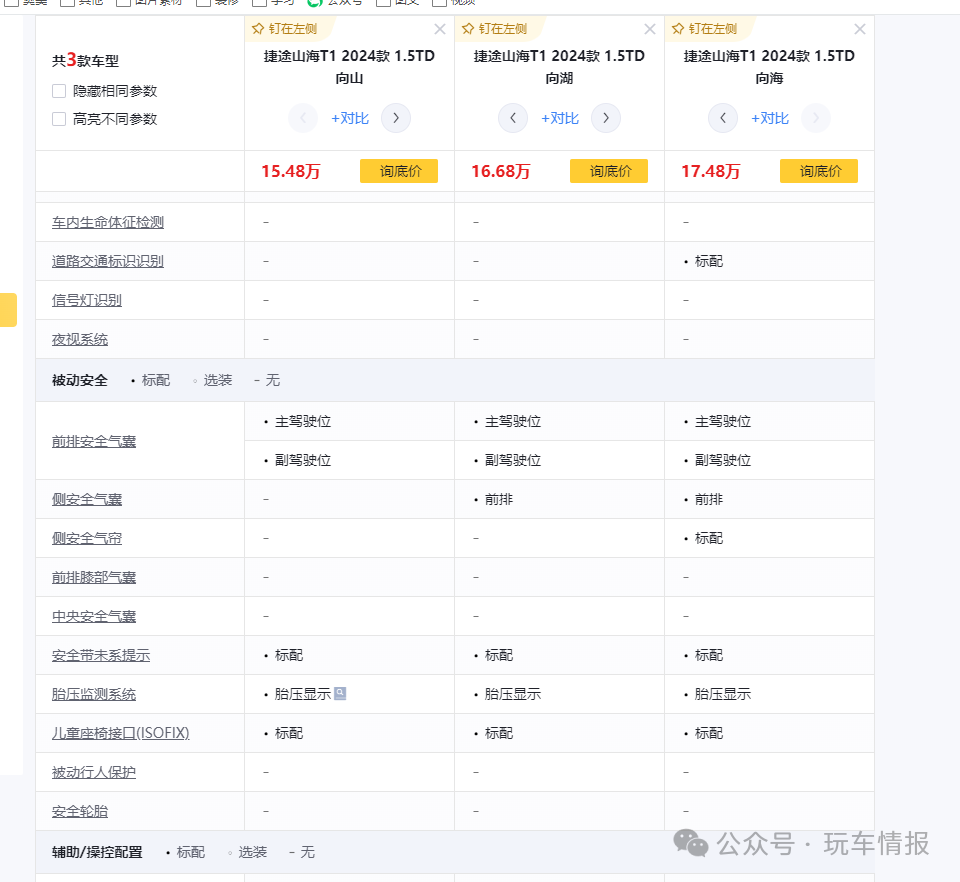
Task: Add the 向湖 model to comparison via +对比
Action: (x=560, y=118)
